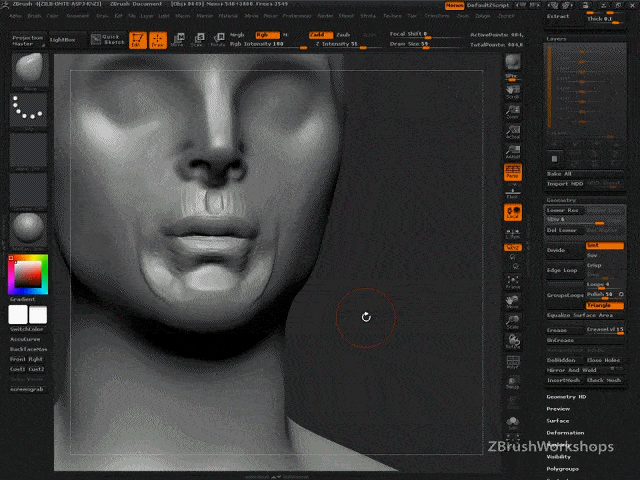Viewport: 640px width, 480px height.
Task: Click the screengrab button
Action: click(28, 389)
